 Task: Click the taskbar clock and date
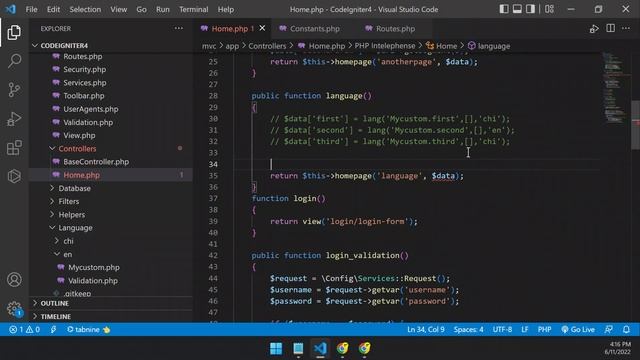(618, 348)
